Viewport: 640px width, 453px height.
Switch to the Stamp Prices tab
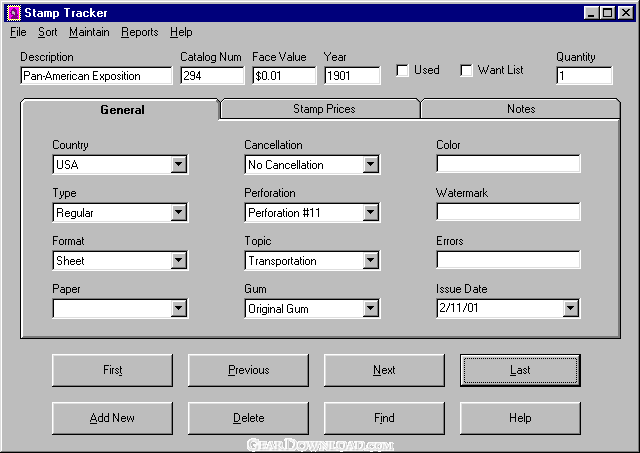click(323, 109)
